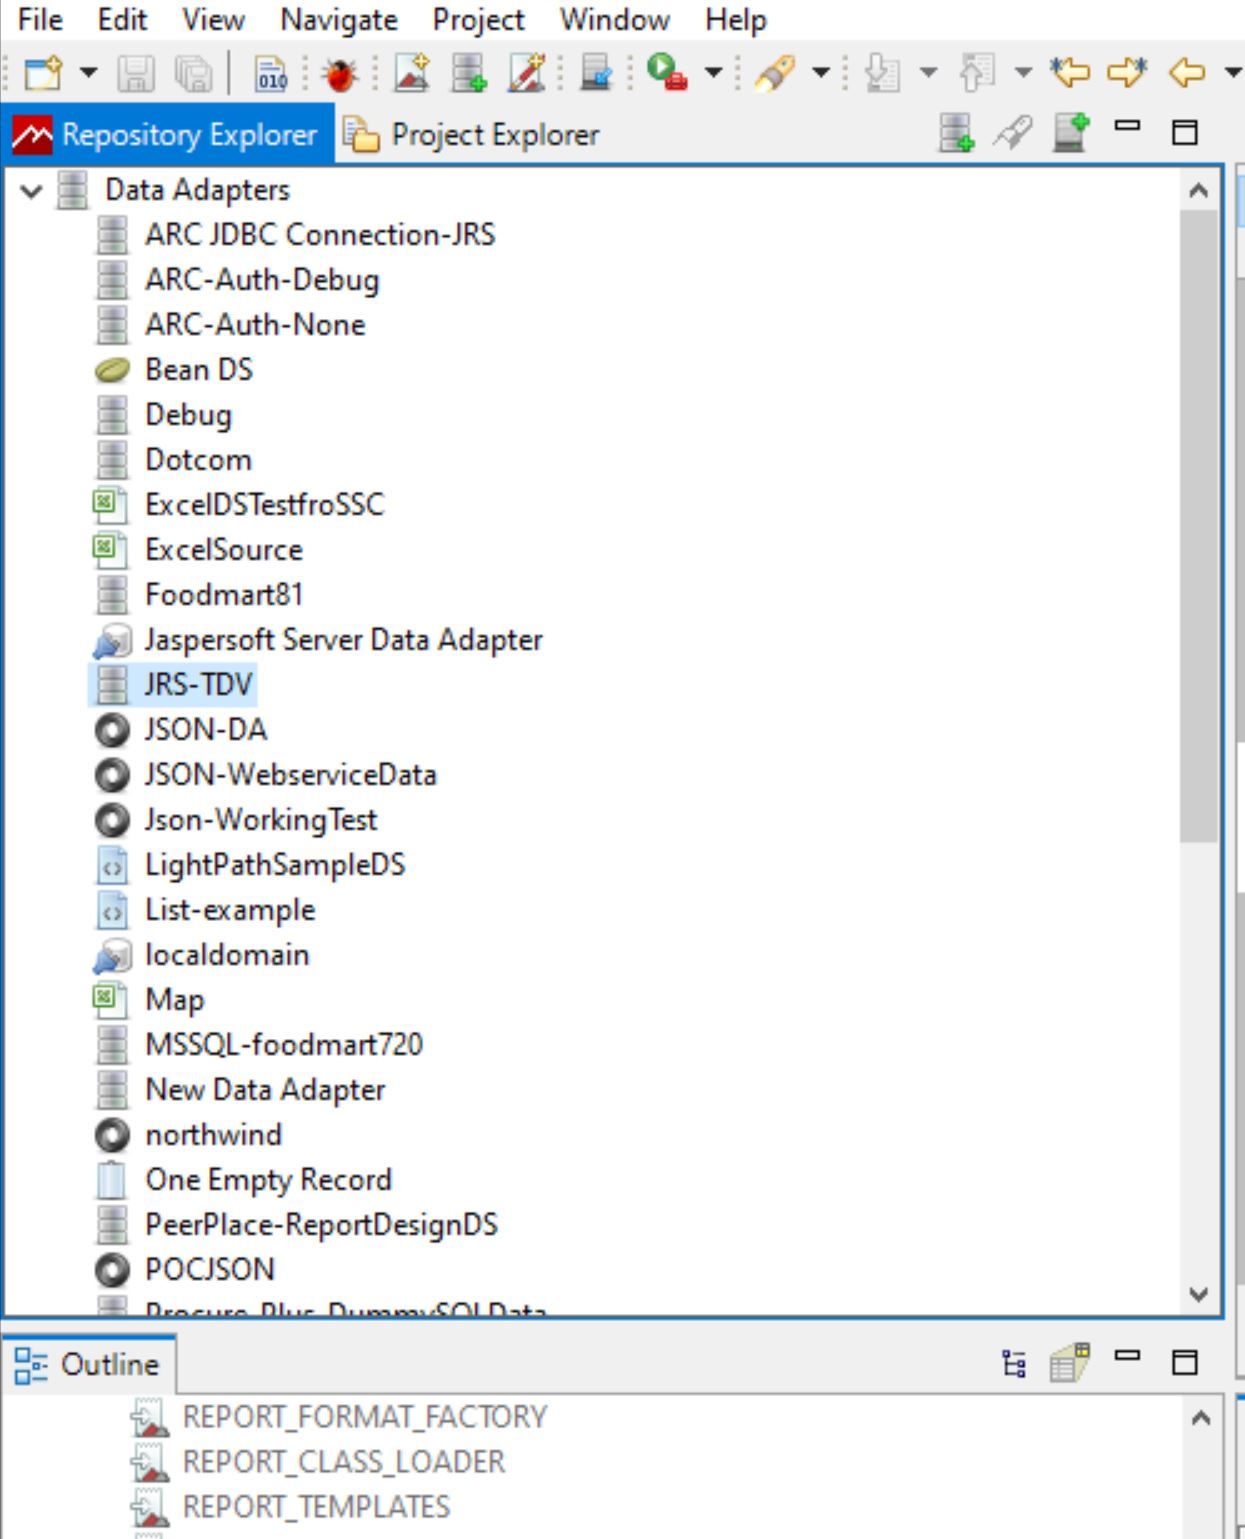This screenshot has height=1539, width=1245.
Task: Open the View menu
Action: point(213,20)
